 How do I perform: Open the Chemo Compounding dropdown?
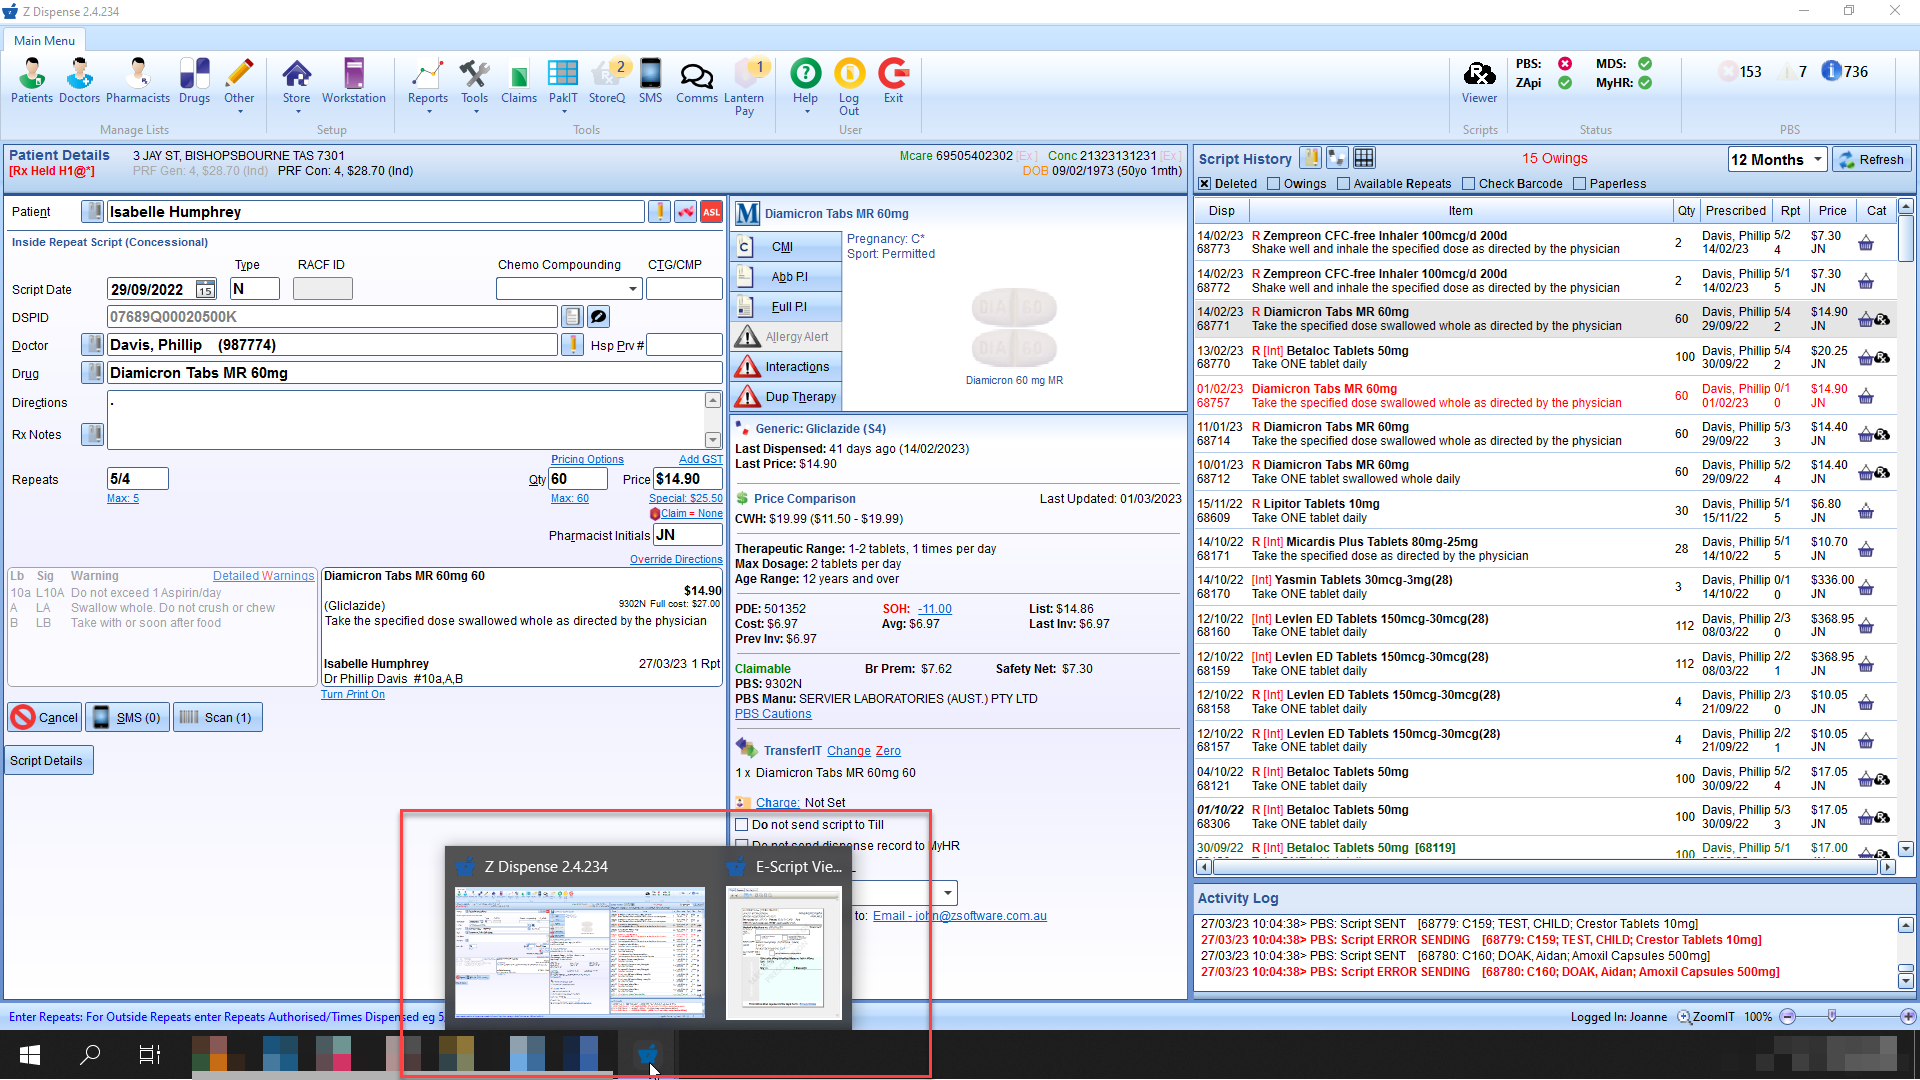pos(633,288)
